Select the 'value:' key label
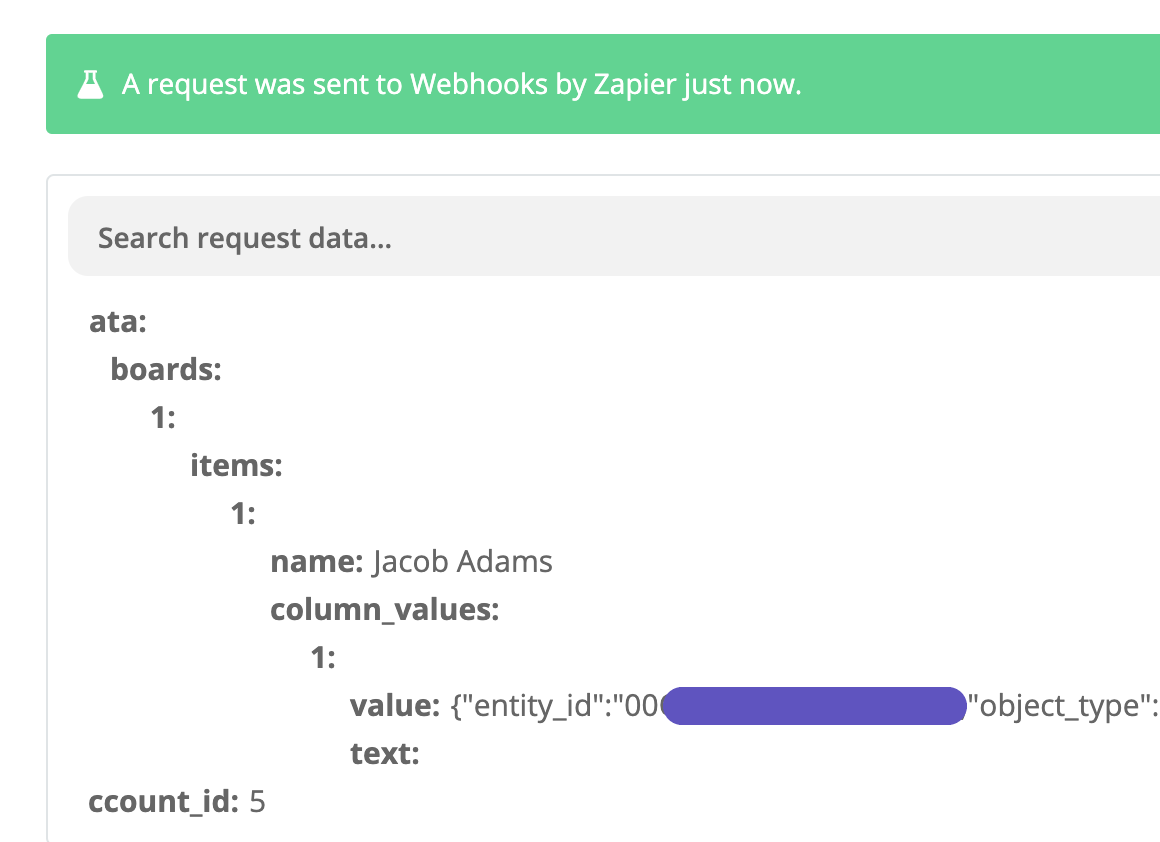The image size is (1160, 842). click(395, 706)
